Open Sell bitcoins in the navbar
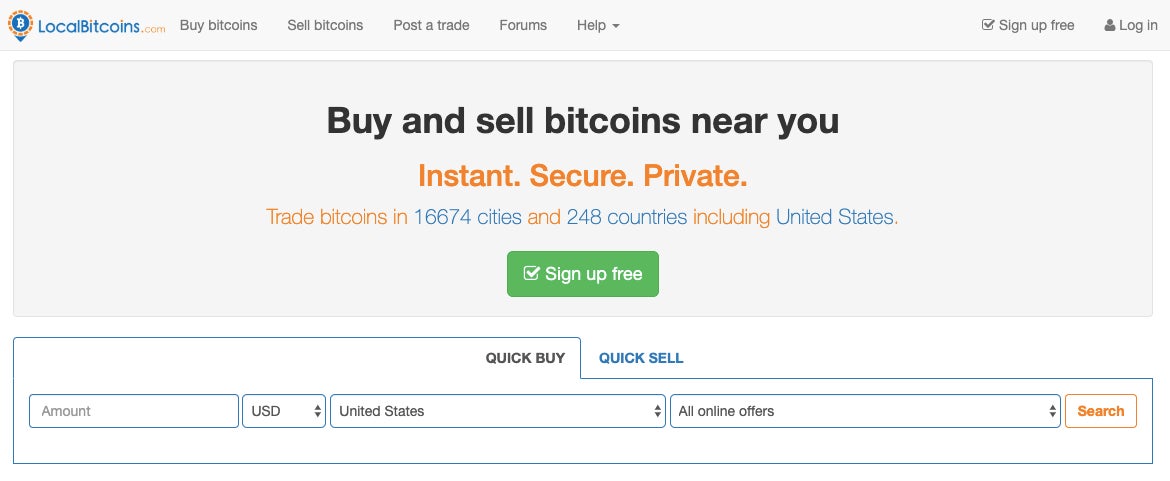Image resolution: width=1170 pixels, height=481 pixels. (325, 25)
